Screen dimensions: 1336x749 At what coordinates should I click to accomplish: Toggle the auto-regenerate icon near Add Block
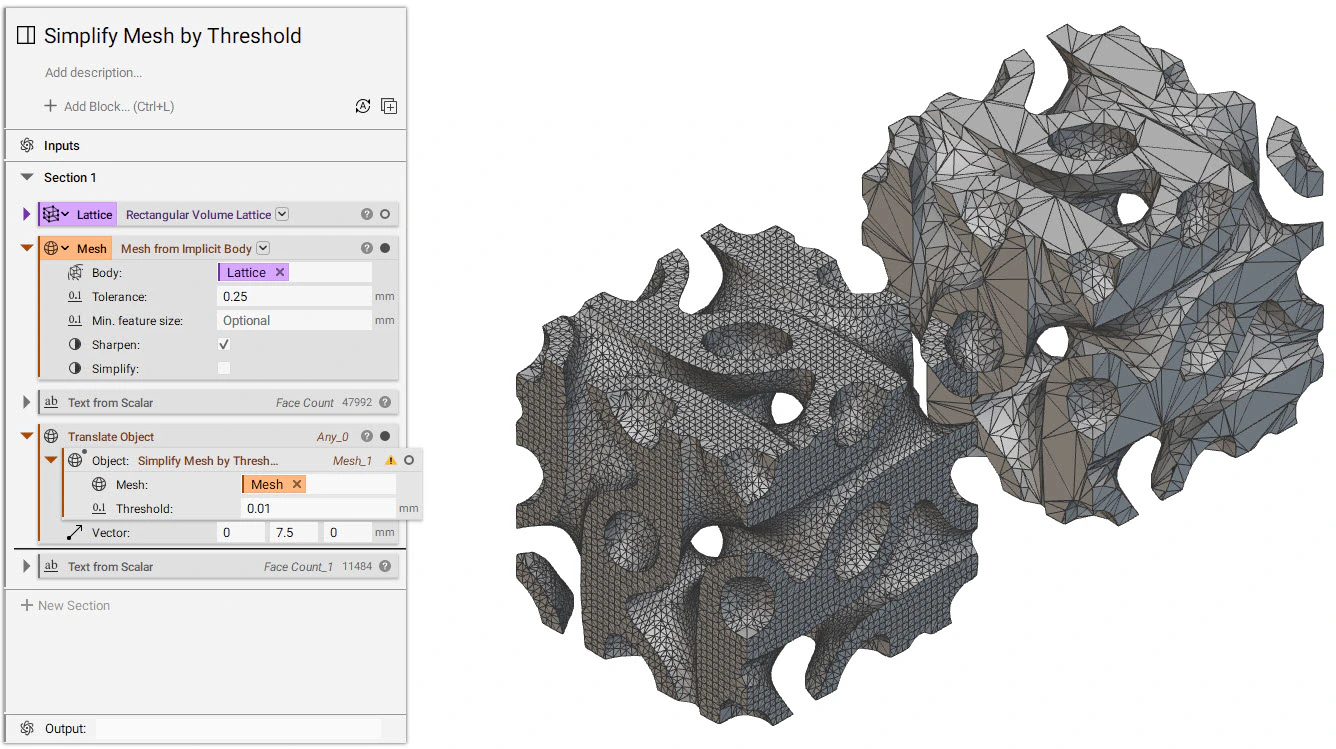(363, 106)
